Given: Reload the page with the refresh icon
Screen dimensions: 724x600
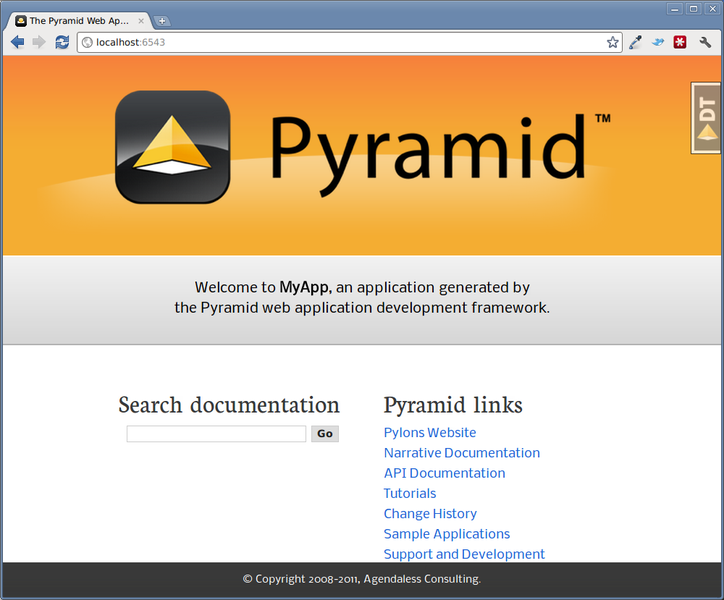Looking at the screenshot, I should tap(62, 42).
